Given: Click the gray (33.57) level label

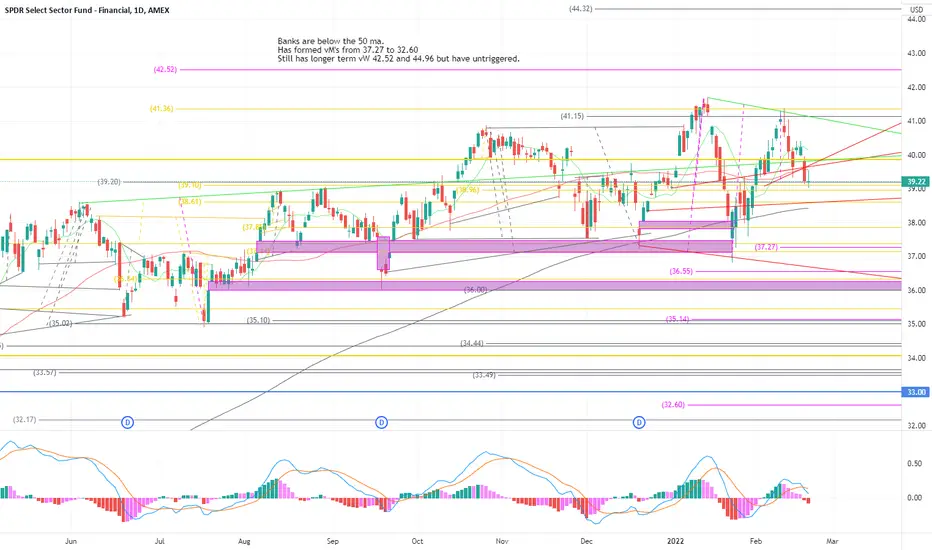Looking at the screenshot, I should point(45,372).
